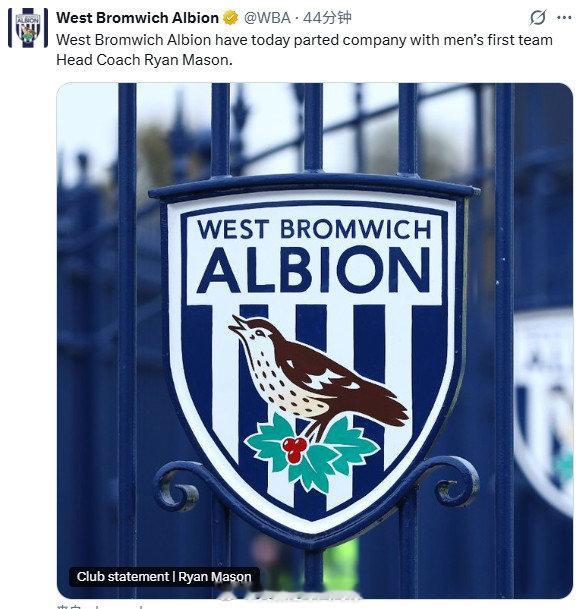Click the source text below the image
Viewport: 583px width, 609px height.
[101, 606]
